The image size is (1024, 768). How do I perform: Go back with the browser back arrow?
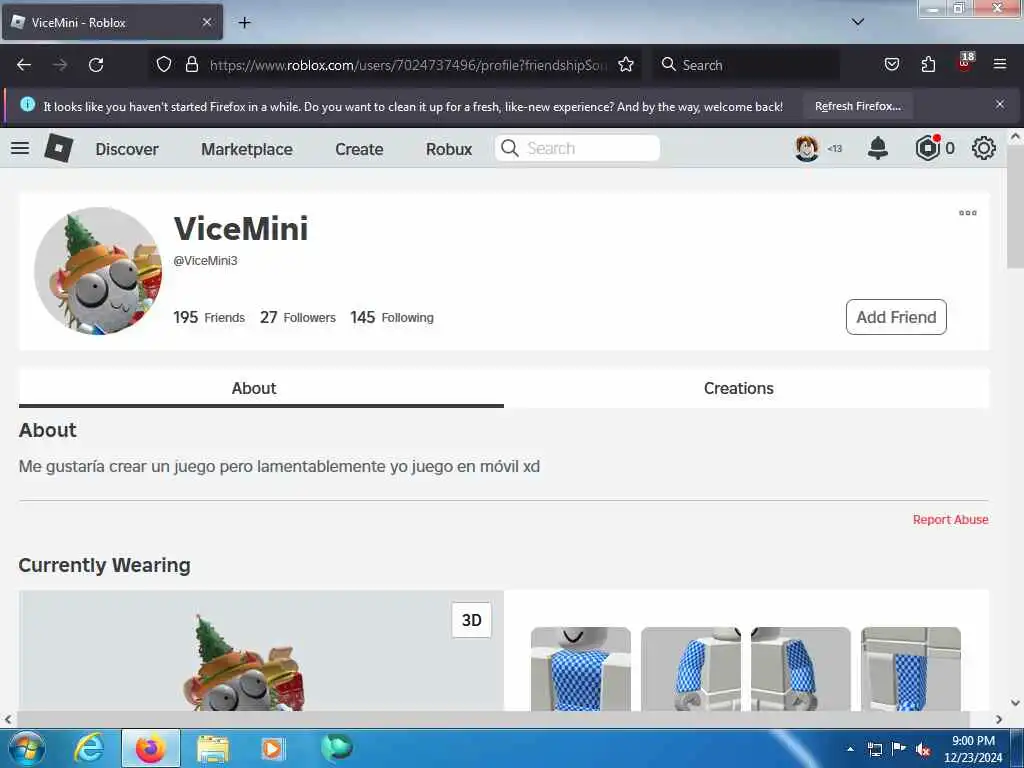[x=24, y=65]
